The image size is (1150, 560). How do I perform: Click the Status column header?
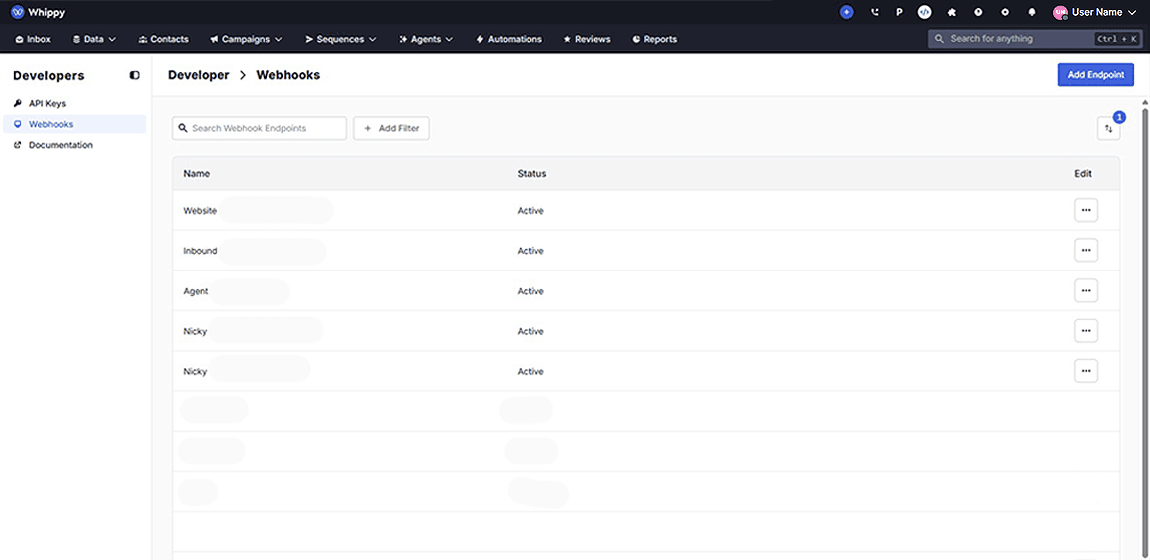click(532, 174)
